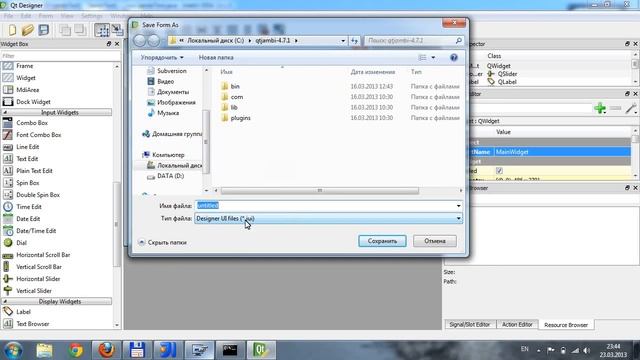The height and width of the screenshot is (360, 640).
Task: Open the Упорядочить dropdown menu
Action: tap(162, 58)
